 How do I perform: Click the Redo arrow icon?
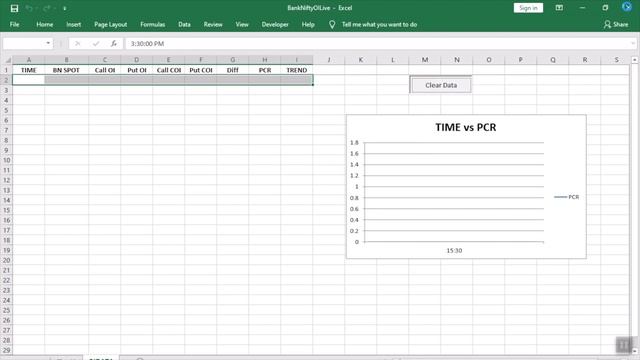coord(47,8)
